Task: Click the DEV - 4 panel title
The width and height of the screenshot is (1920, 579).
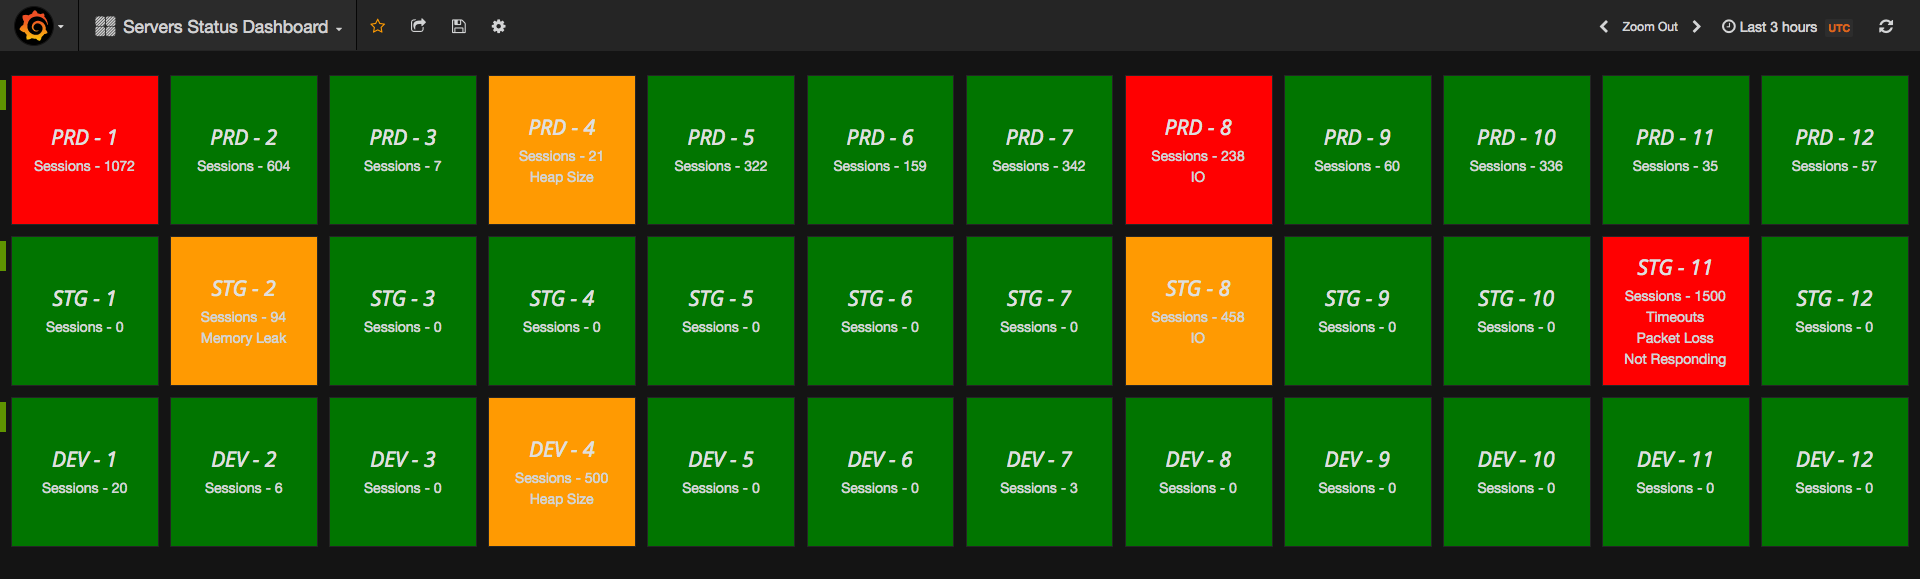Action: [561, 450]
